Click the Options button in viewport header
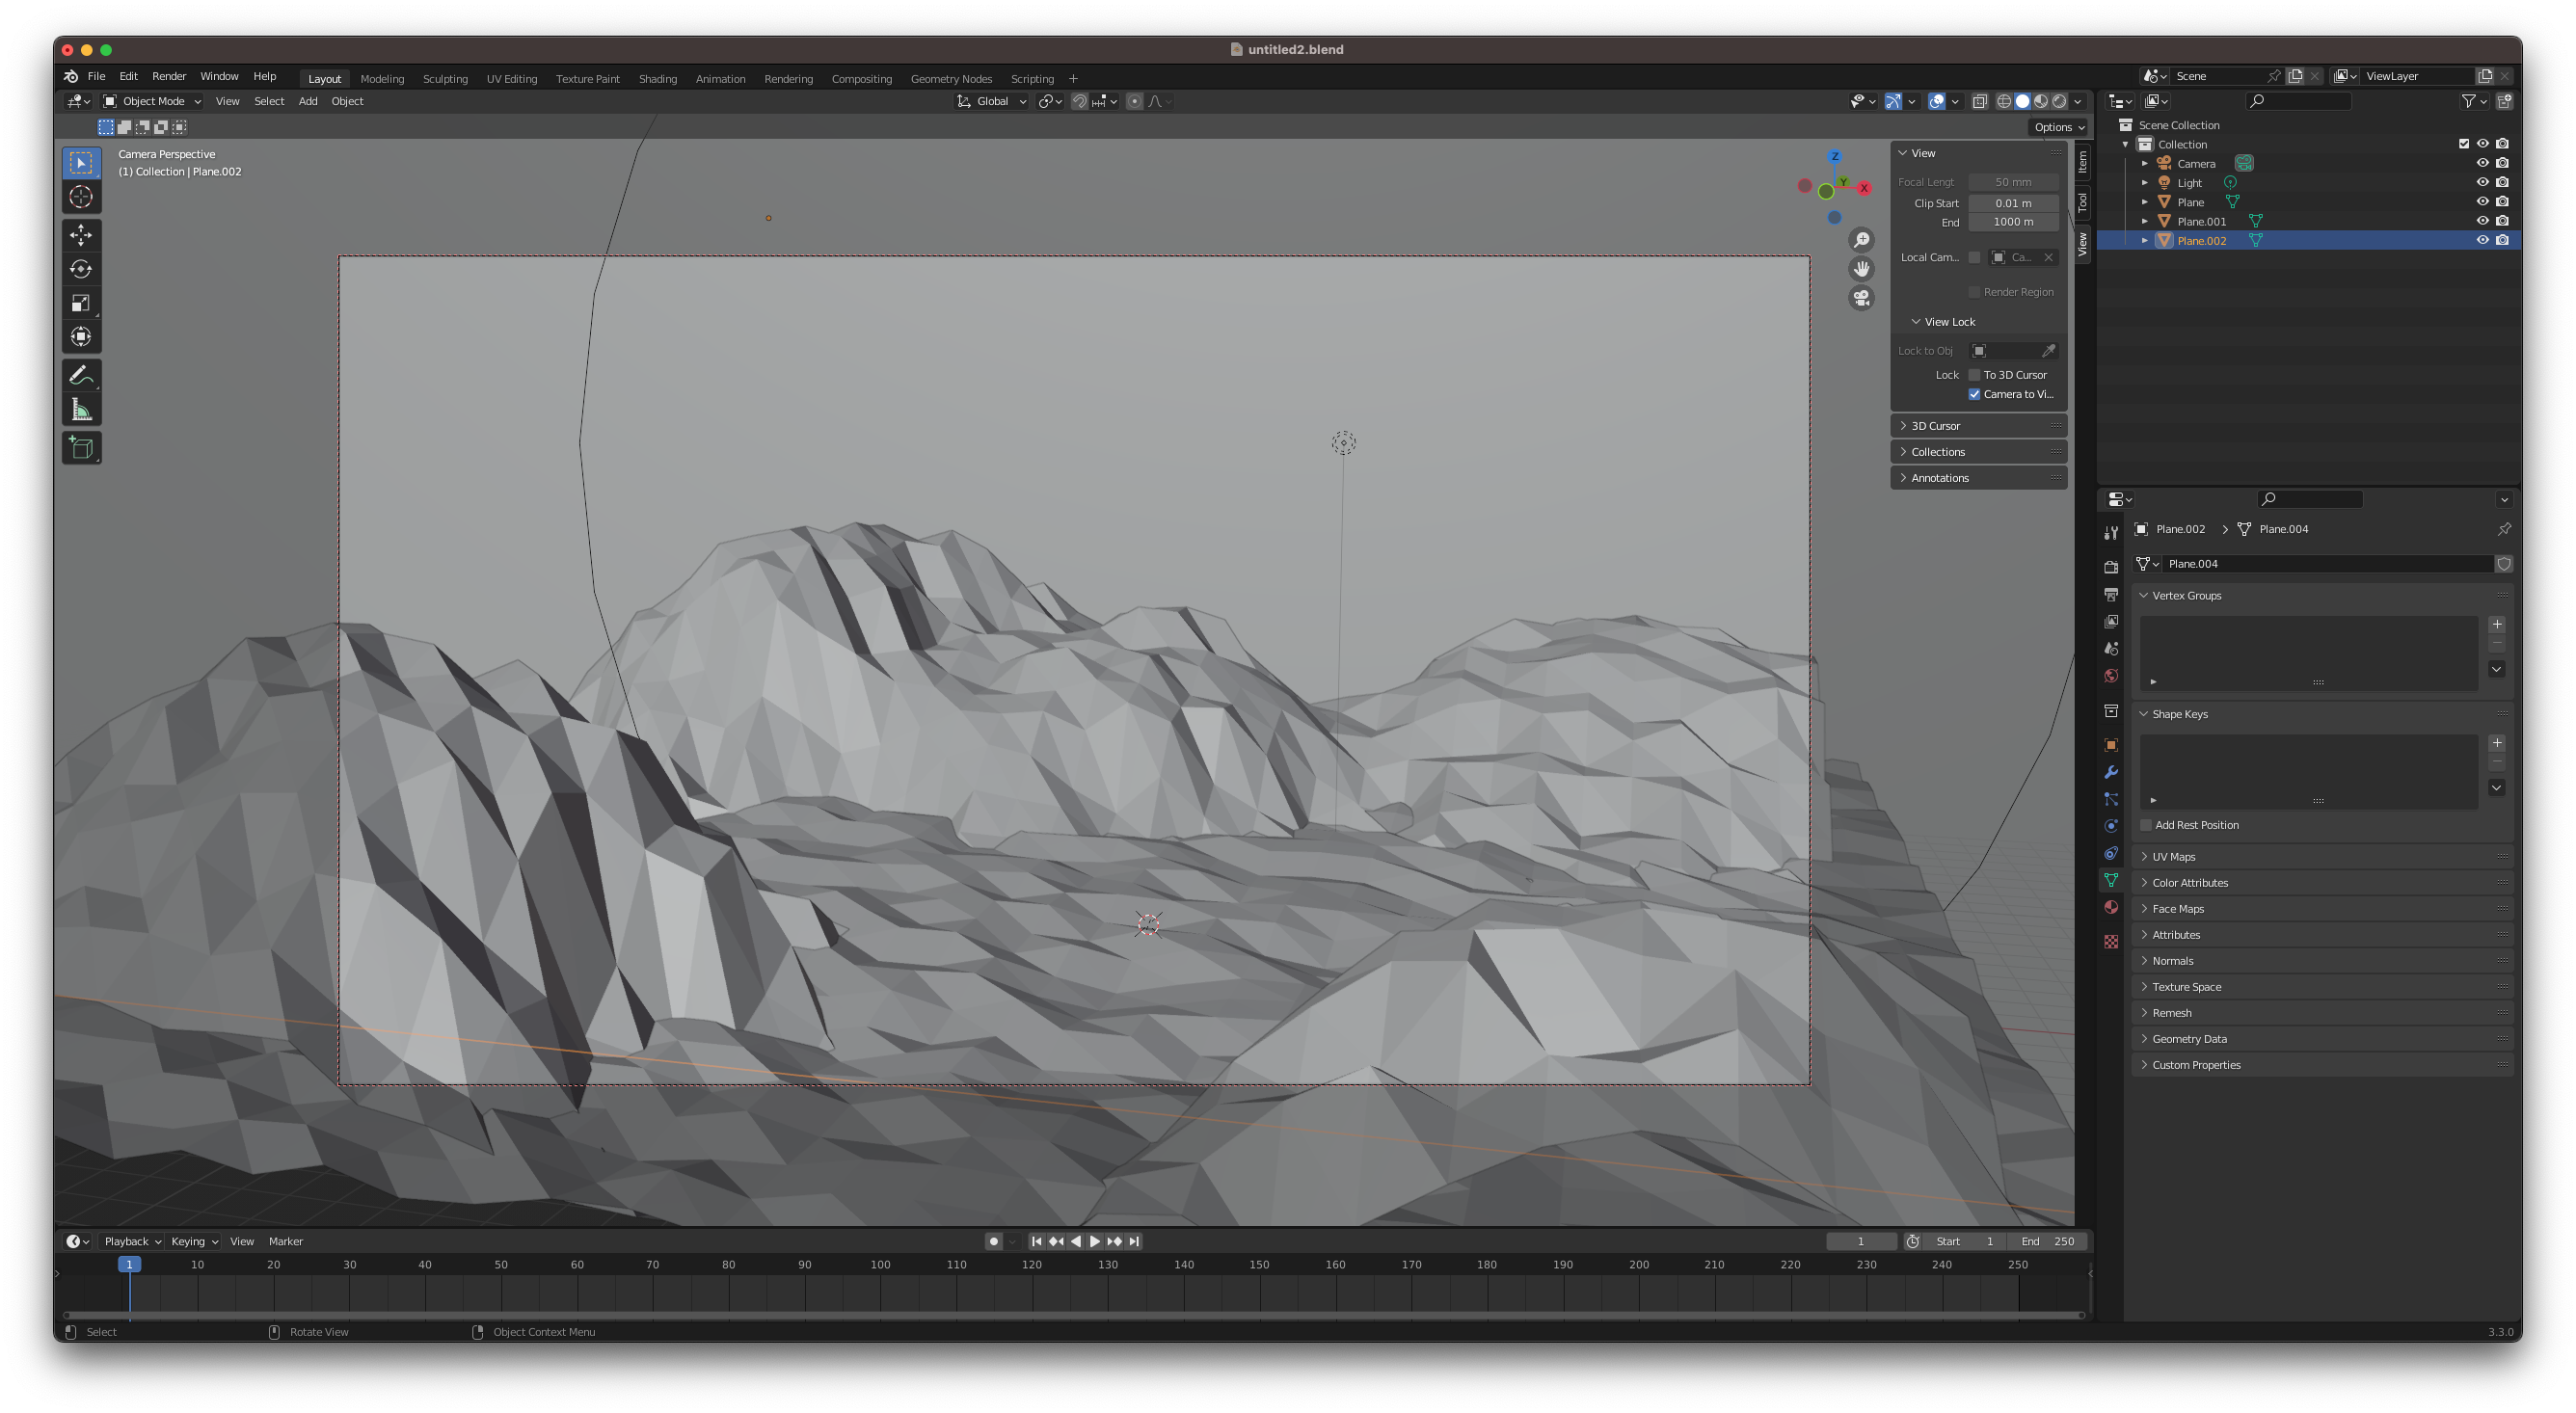The width and height of the screenshot is (2576, 1413). pyautogui.click(x=2059, y=127)
